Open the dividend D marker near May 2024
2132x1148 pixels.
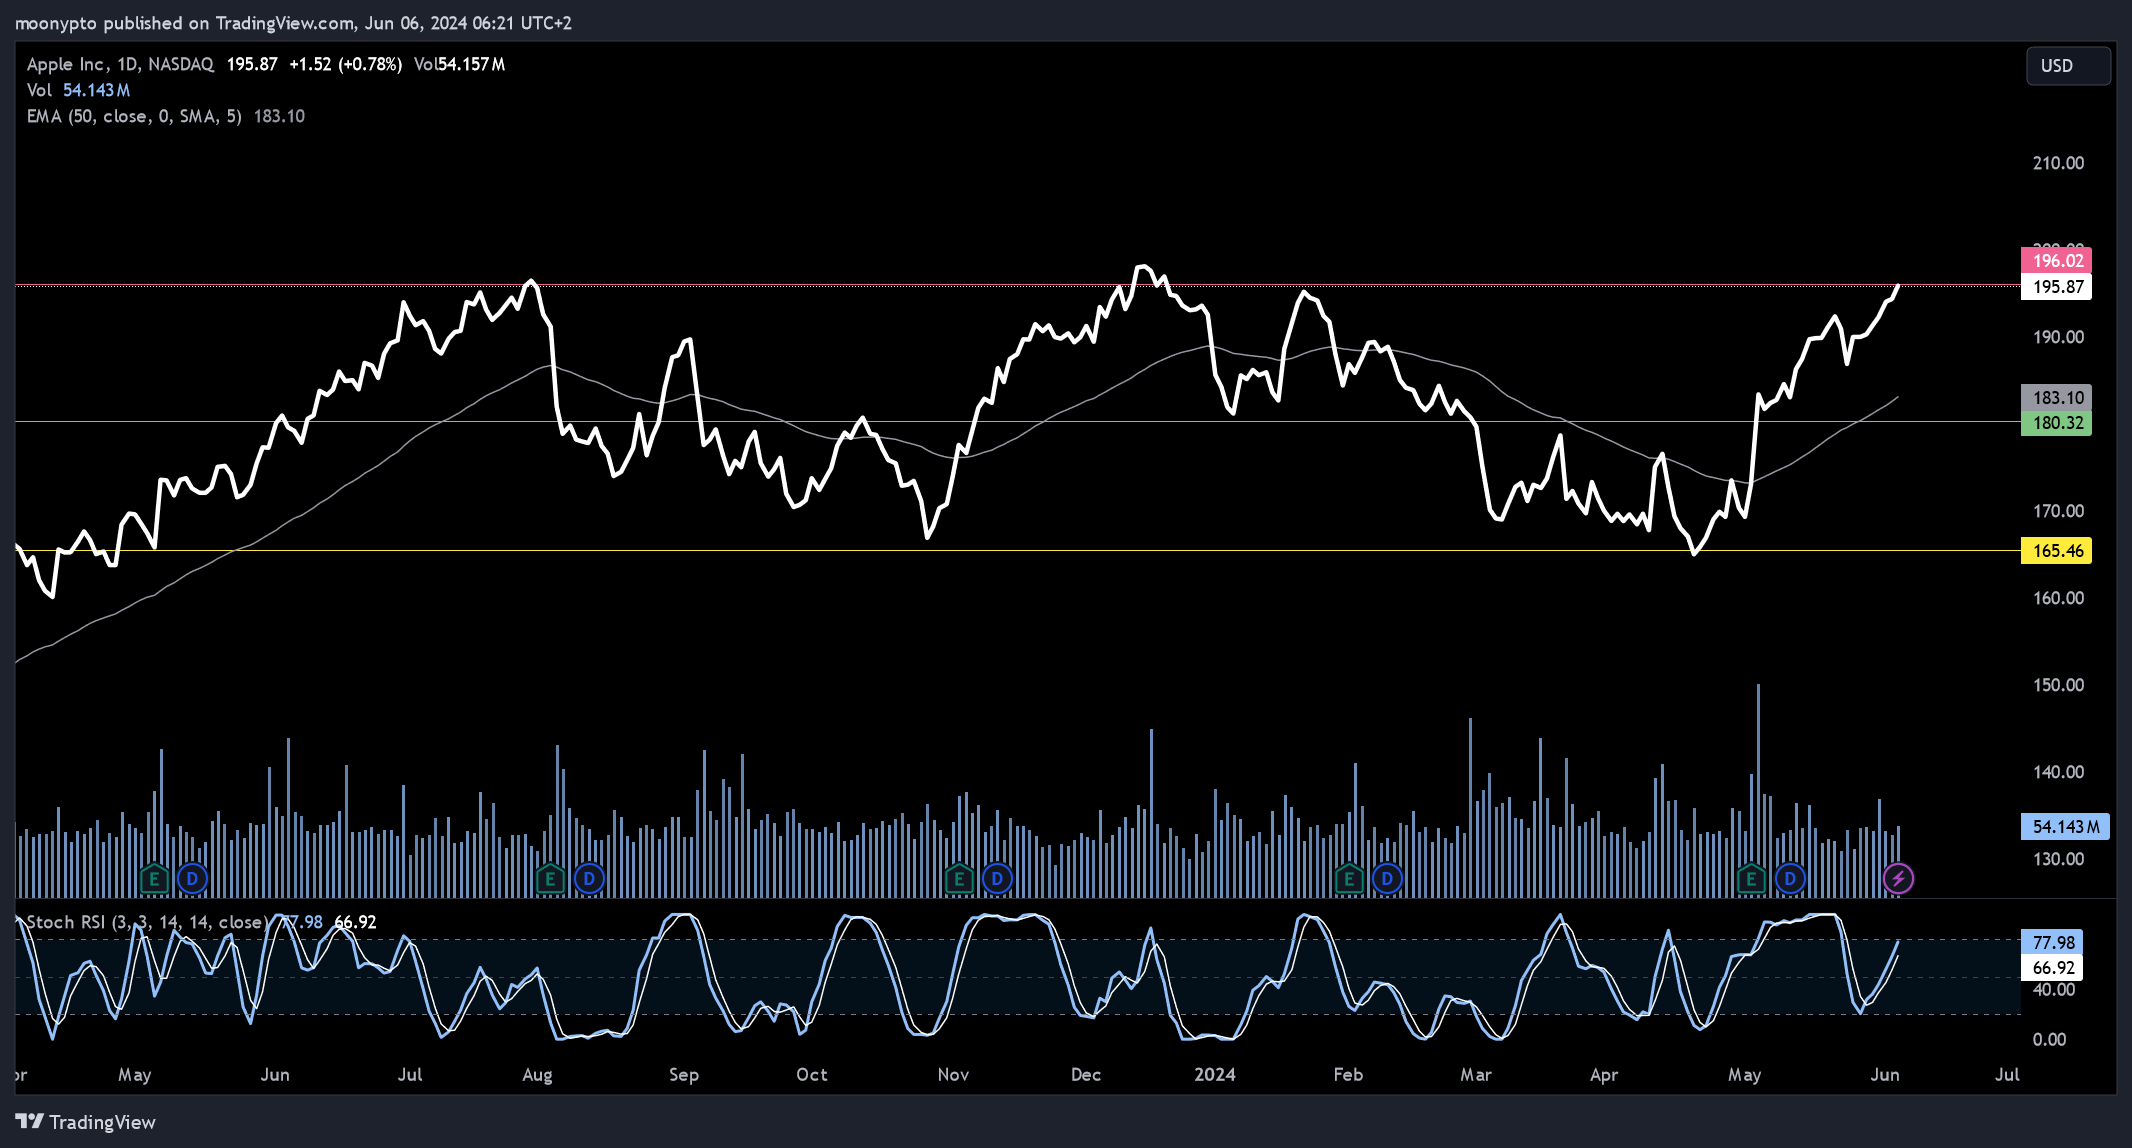[x=1790, y=879]
